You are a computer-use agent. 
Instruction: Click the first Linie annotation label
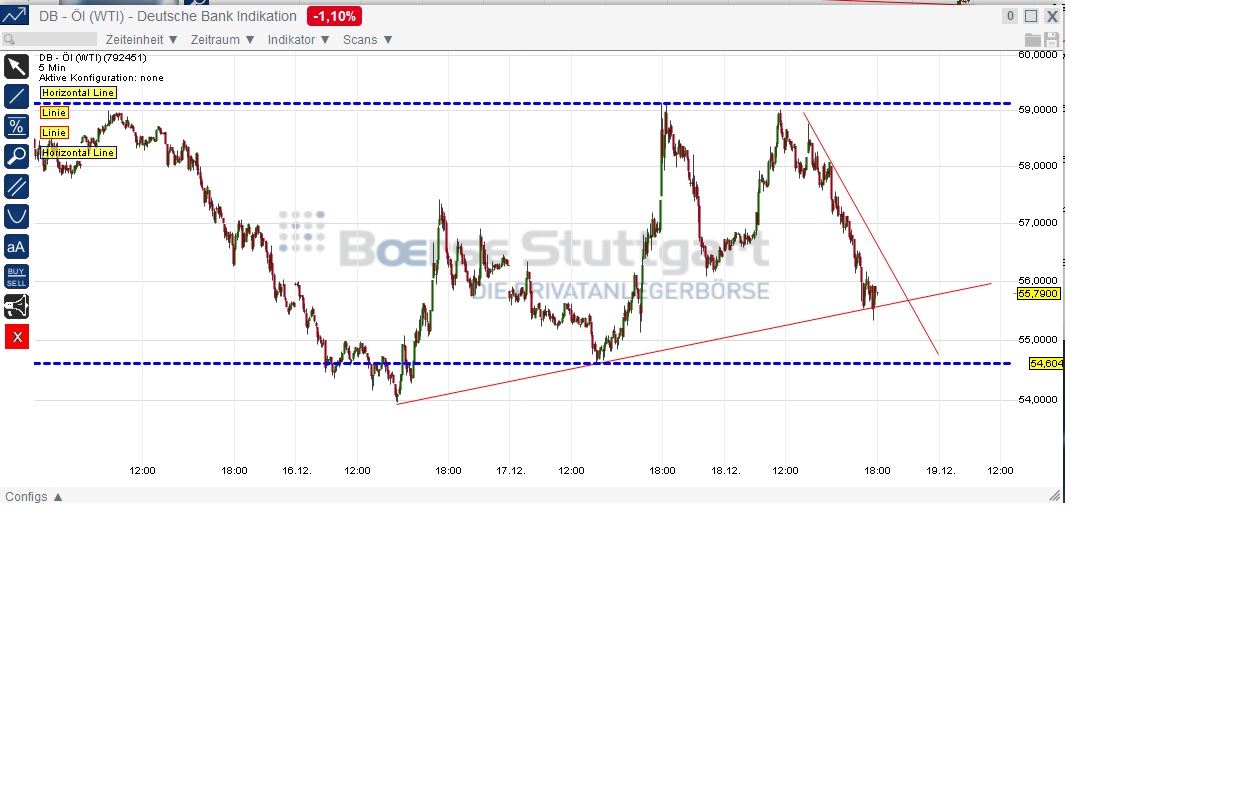click(53, 112)
